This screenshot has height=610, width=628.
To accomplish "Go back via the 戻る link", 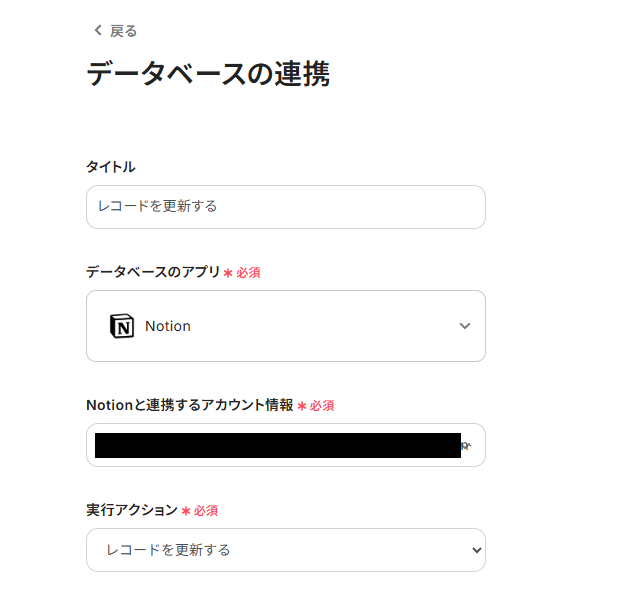I will pos(123,31).
